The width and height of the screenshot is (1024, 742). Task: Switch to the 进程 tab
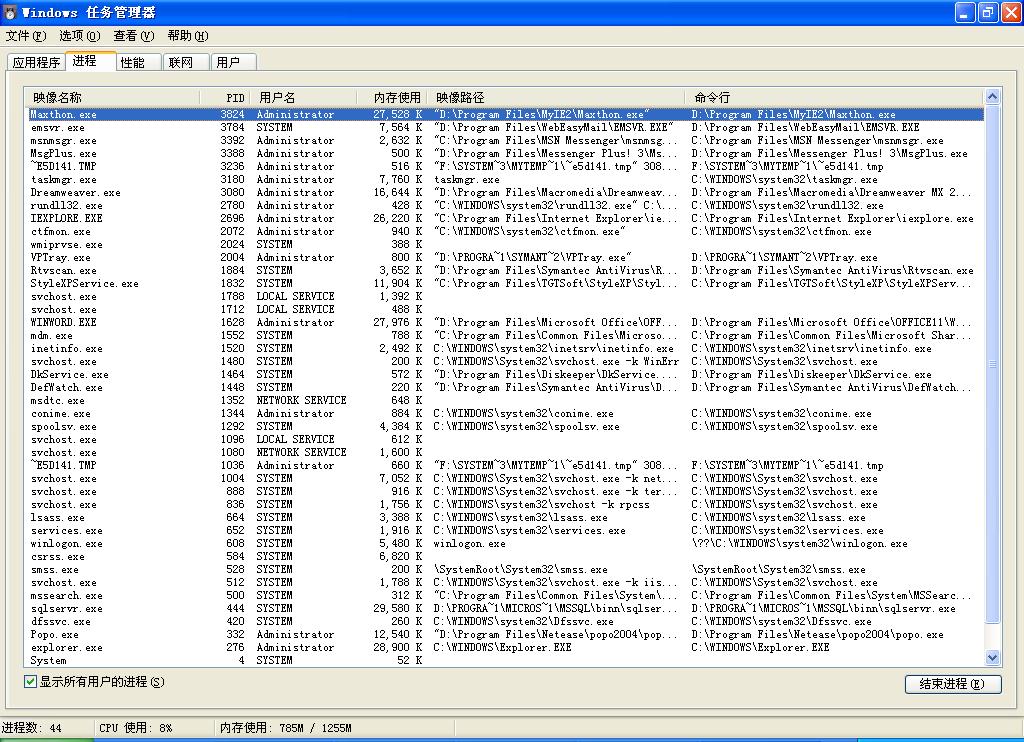pos(90,61)
